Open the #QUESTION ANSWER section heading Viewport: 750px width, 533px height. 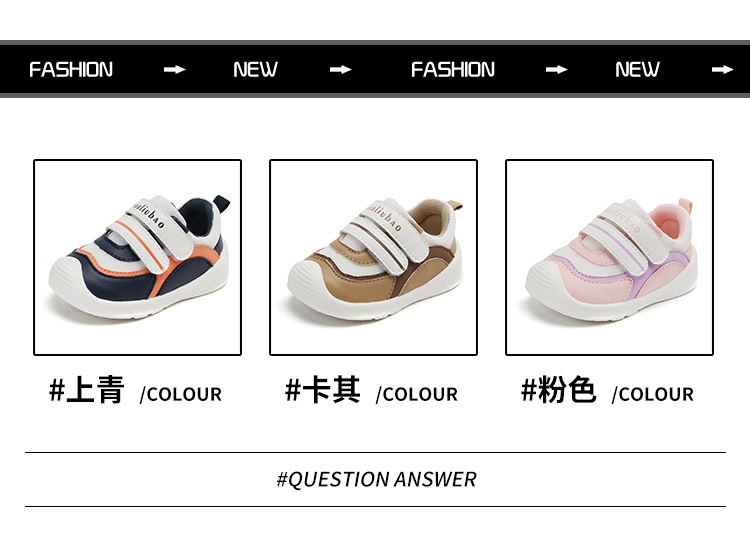click(376, 479)
